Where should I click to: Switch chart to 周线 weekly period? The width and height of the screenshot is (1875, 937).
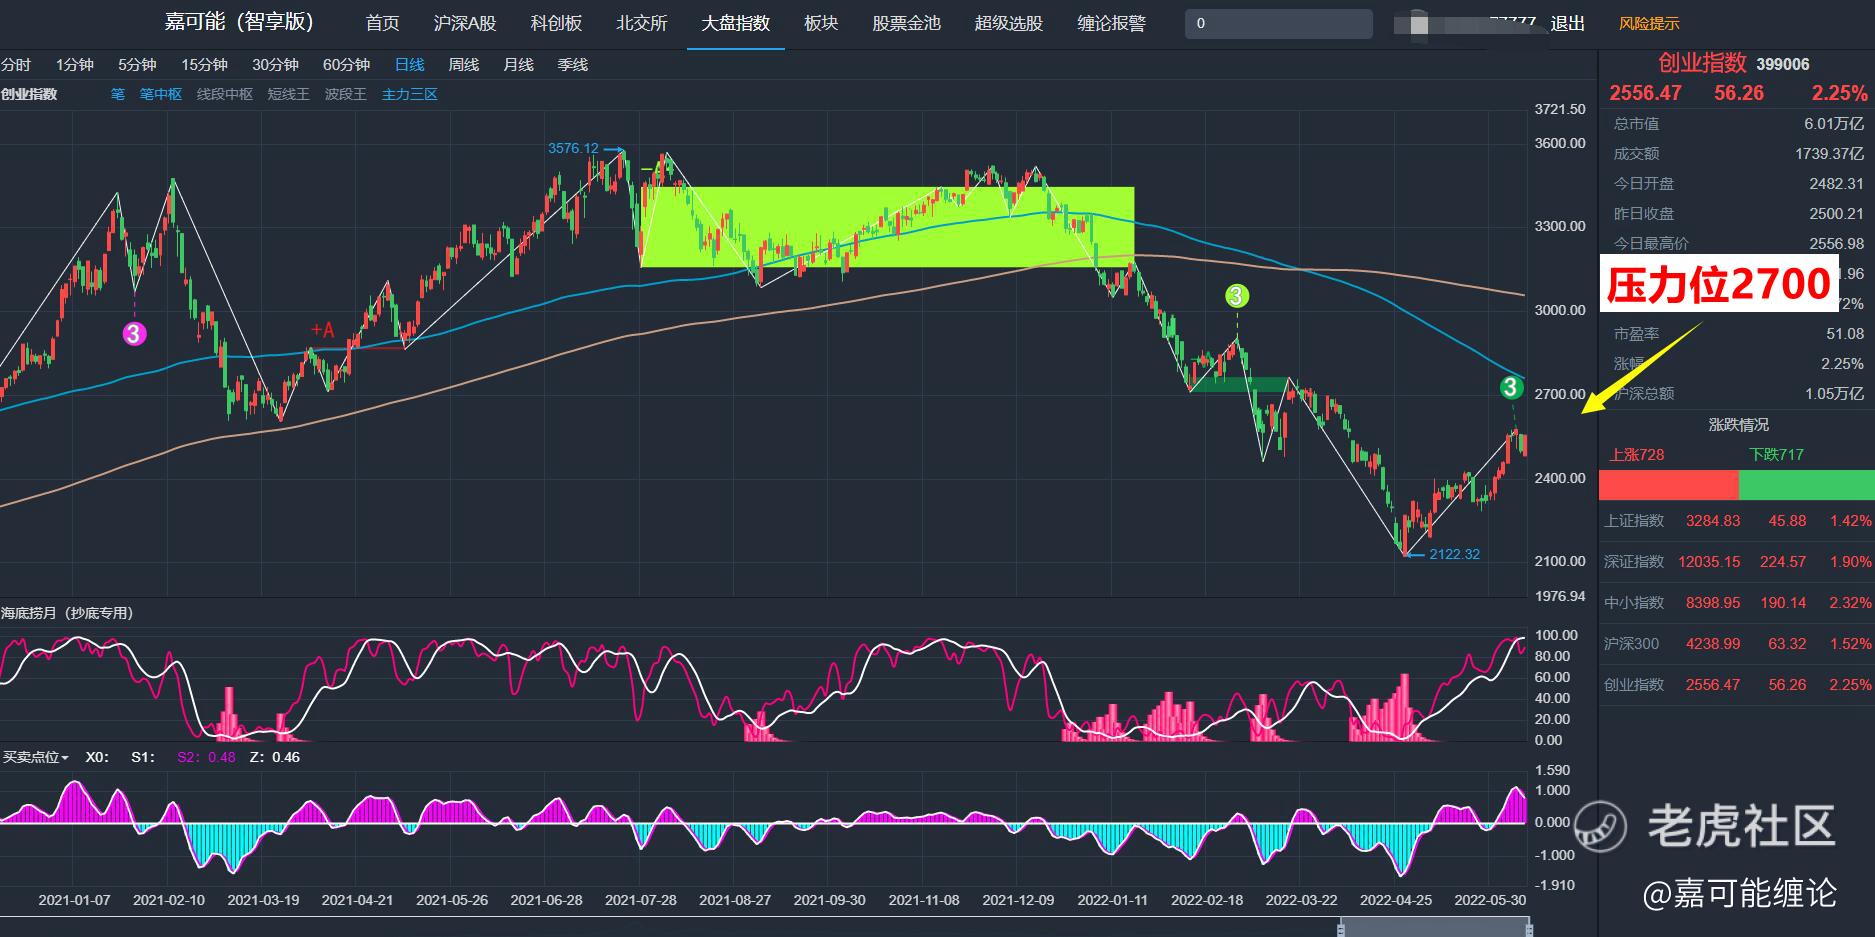(463, 65)
